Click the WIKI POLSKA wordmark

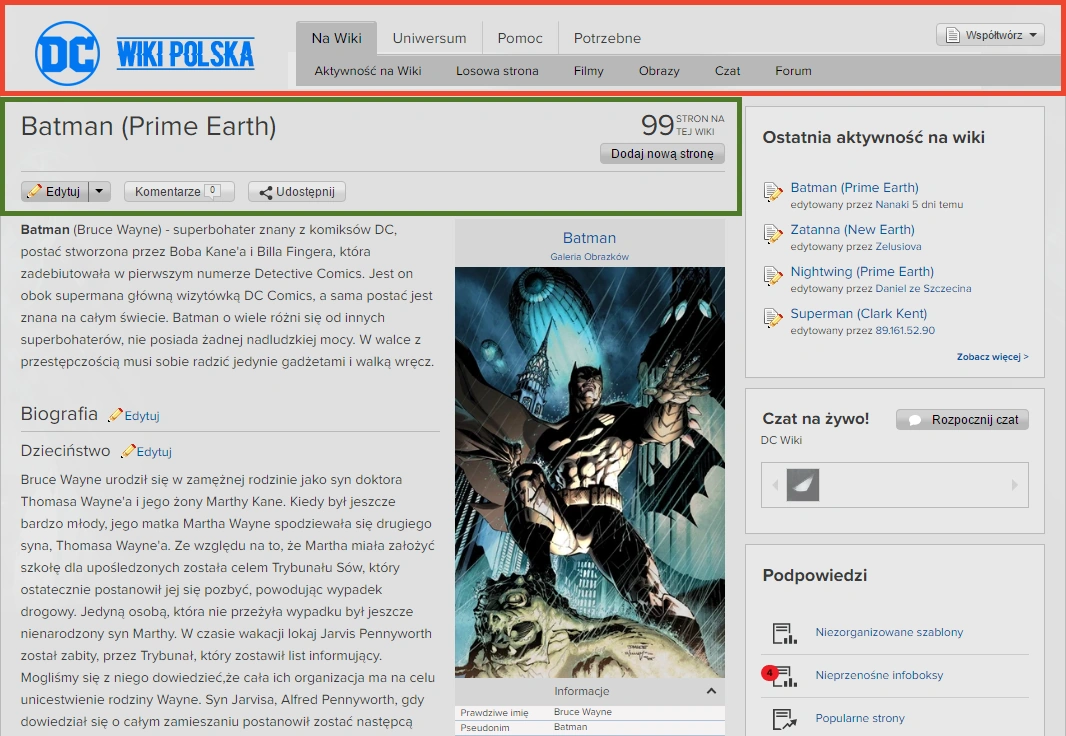185,54
